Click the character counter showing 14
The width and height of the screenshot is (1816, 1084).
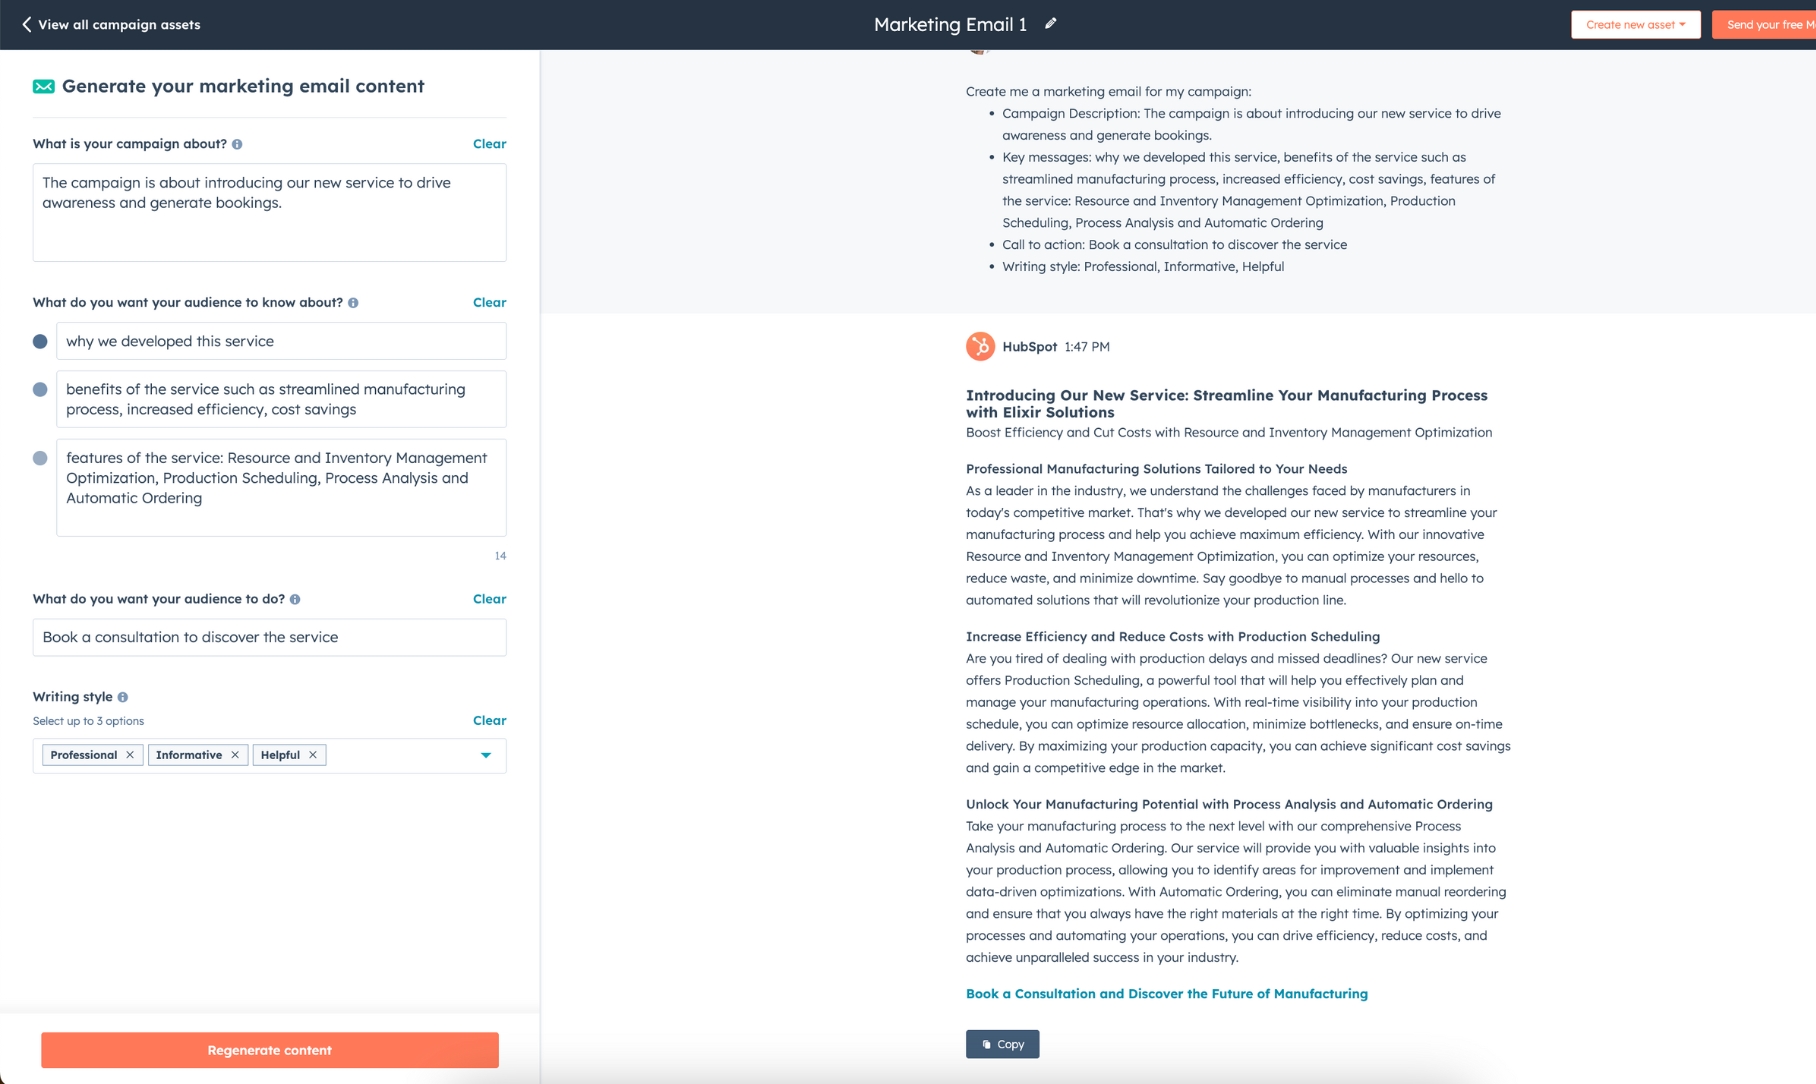point(500,556)
